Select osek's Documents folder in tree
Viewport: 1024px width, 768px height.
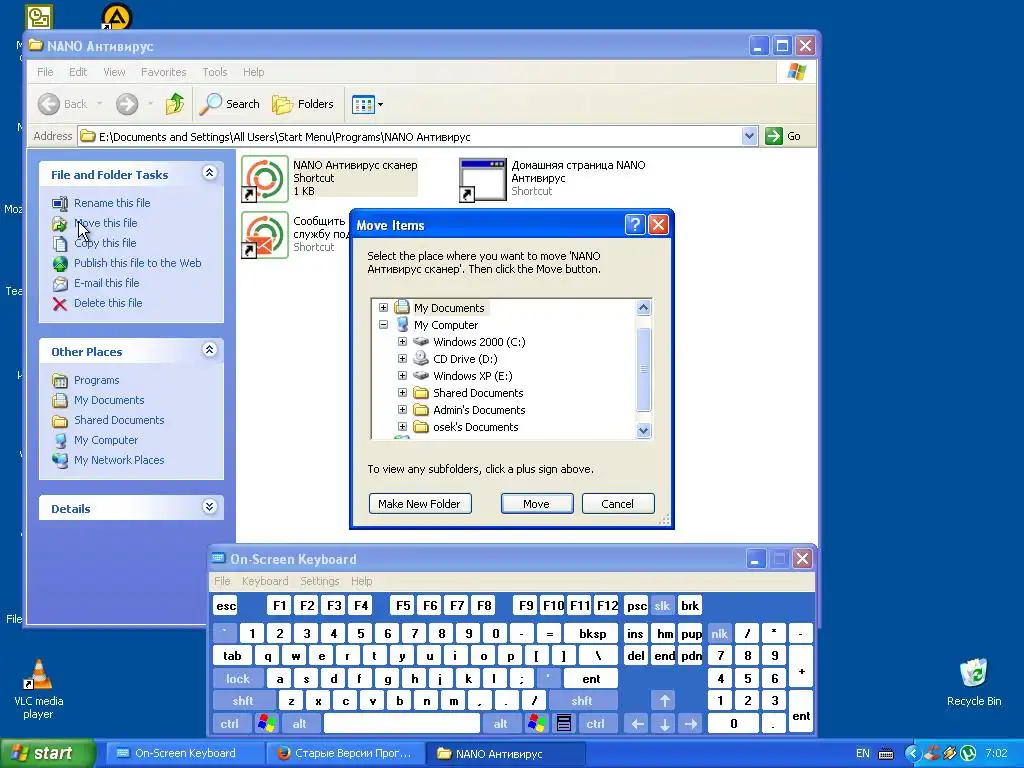475,426
